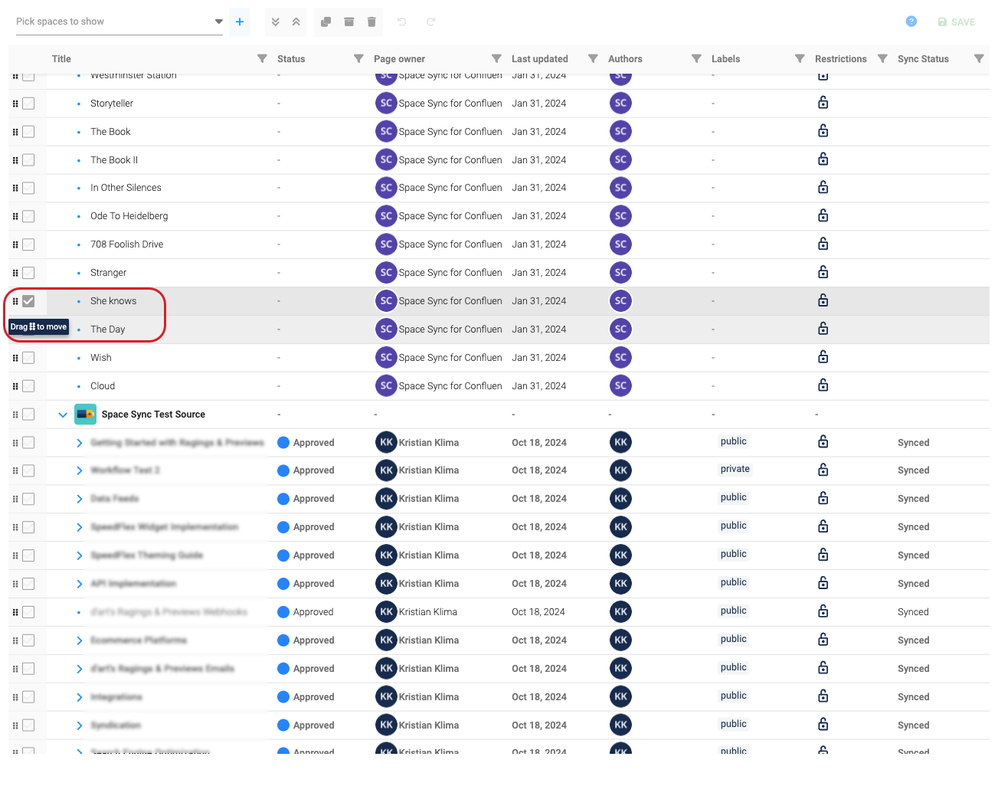Sort by the Last updated column header
The height and width of the screenshot is (803, 998).
pyautogui.click(x=540, y=59)
